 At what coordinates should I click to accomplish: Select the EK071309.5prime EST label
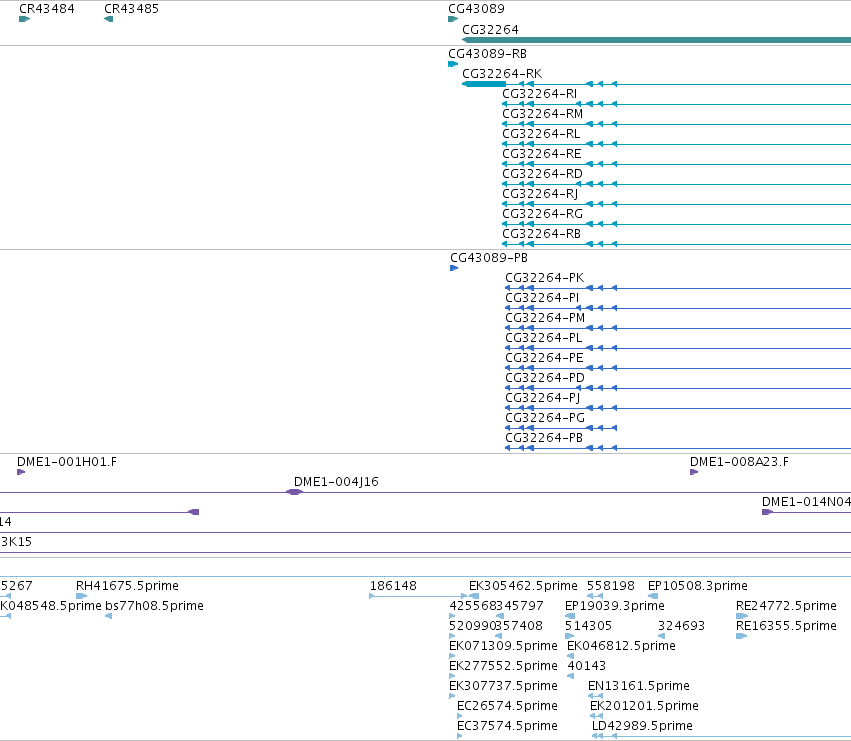[x=503, y=646]
